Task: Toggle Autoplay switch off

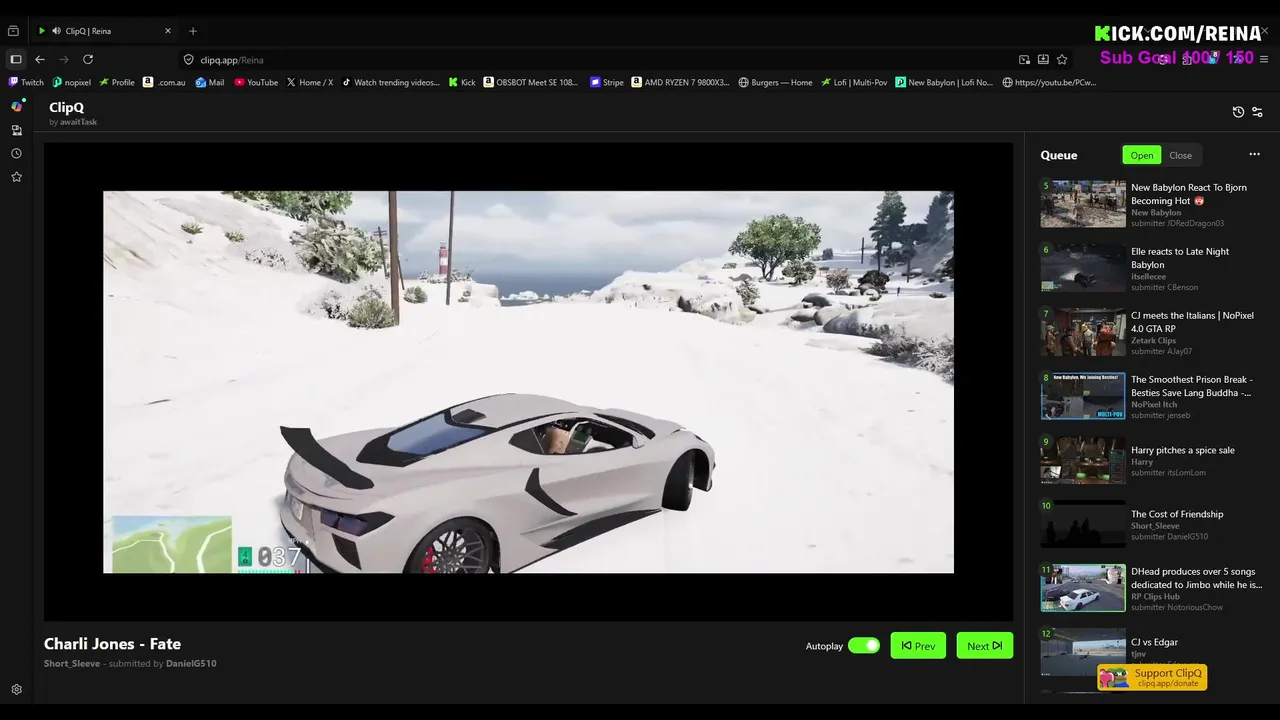Action: tap(864, 646)
